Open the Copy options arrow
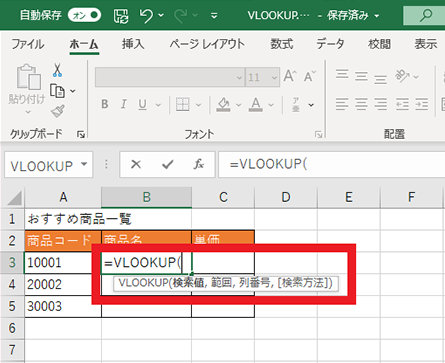The height and width of the screenshot is (363, 445). 73,91
